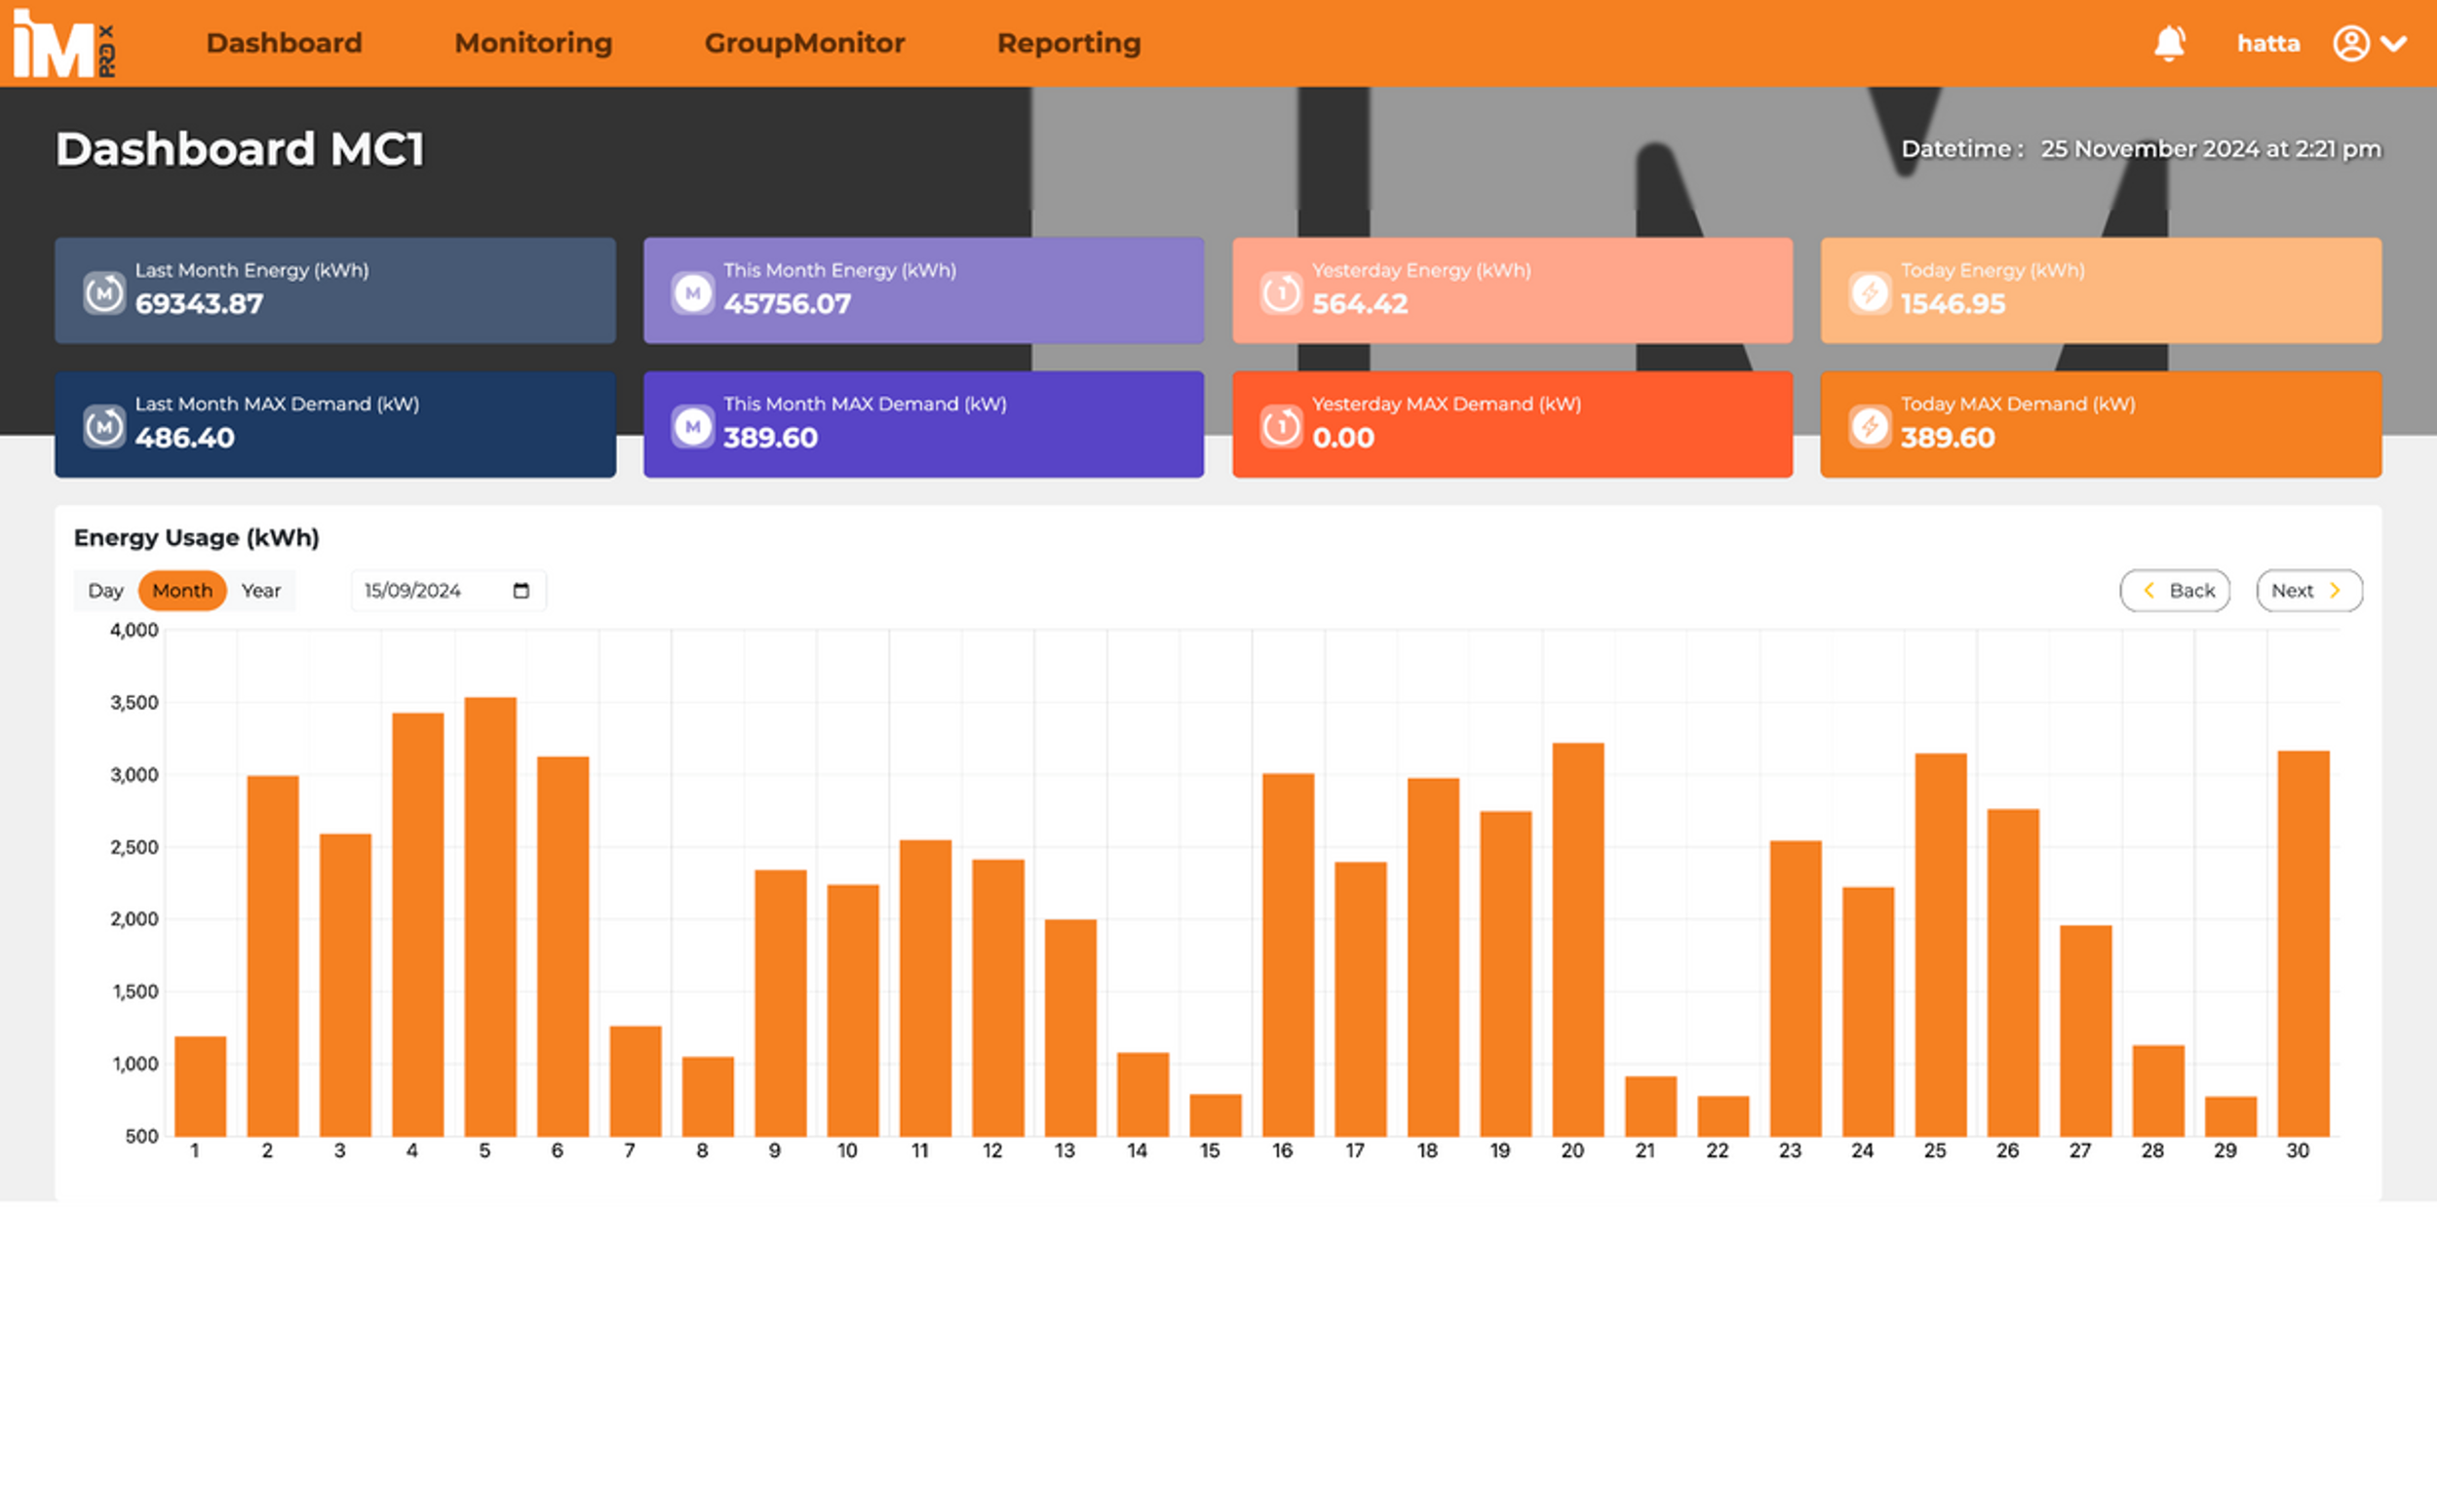The image size is (2437, 1512).
Task: Click the user profile avatar icon
Action: 2350,43
